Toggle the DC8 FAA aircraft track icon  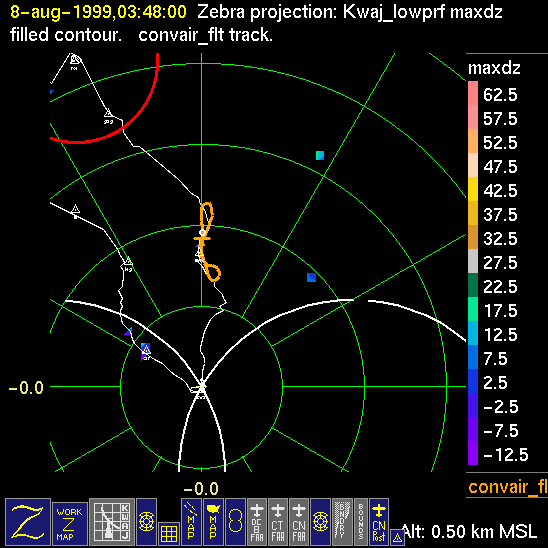coord(257,522)
